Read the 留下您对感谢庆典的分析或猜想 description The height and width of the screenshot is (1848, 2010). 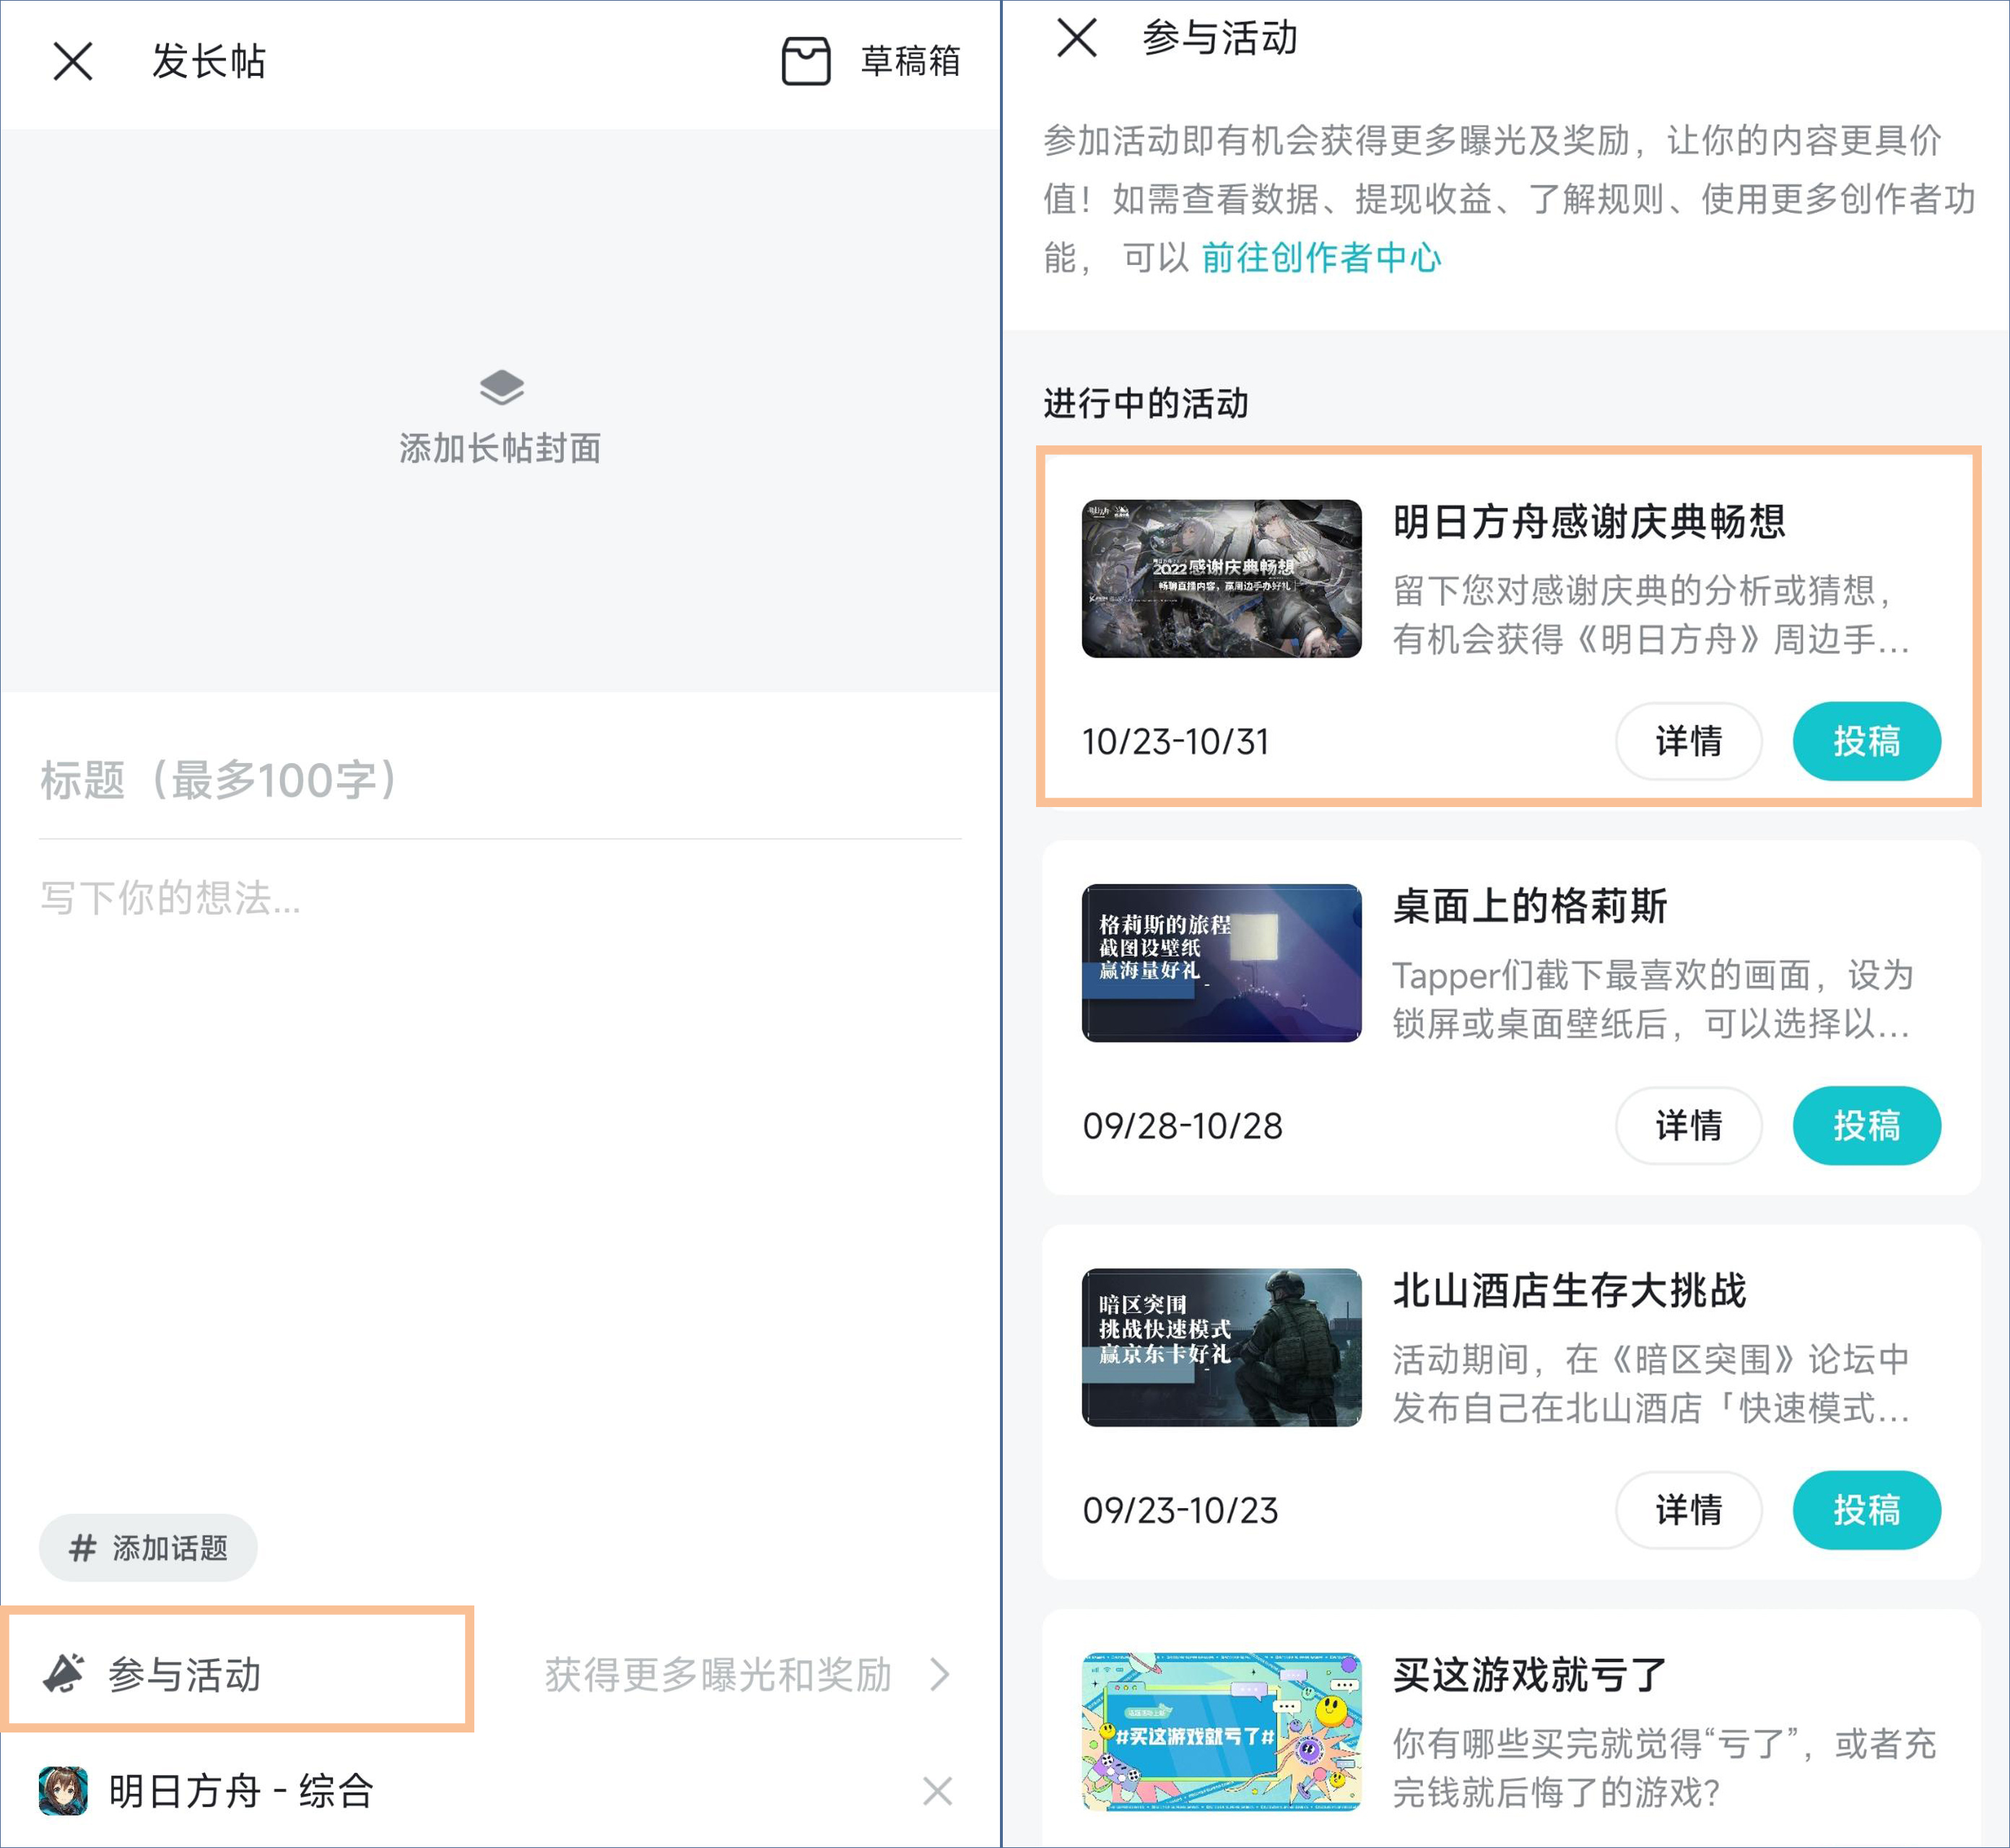pos(1651,615)
